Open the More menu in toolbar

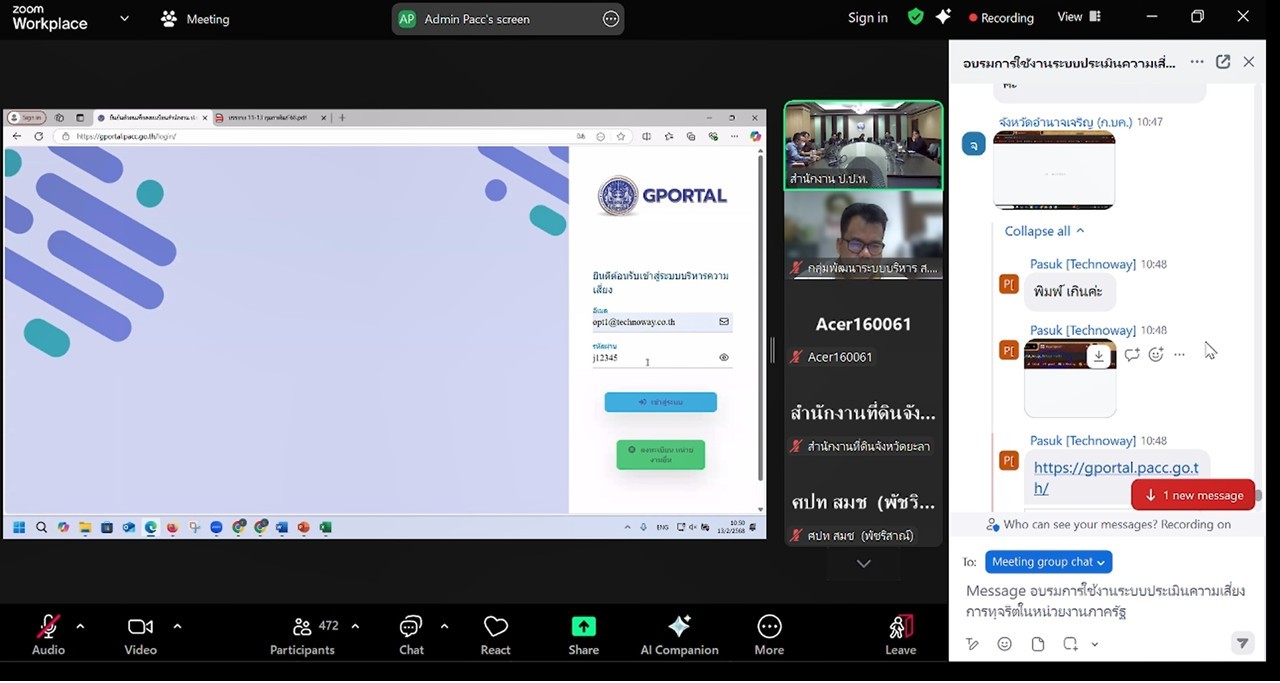[769, 636]
